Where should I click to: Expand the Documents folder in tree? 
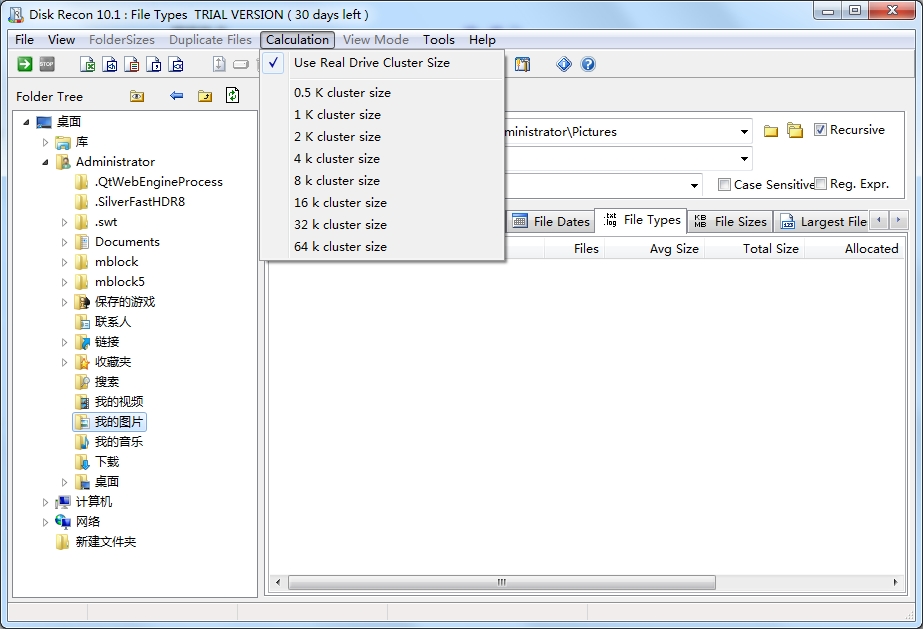tap(65, 242)
